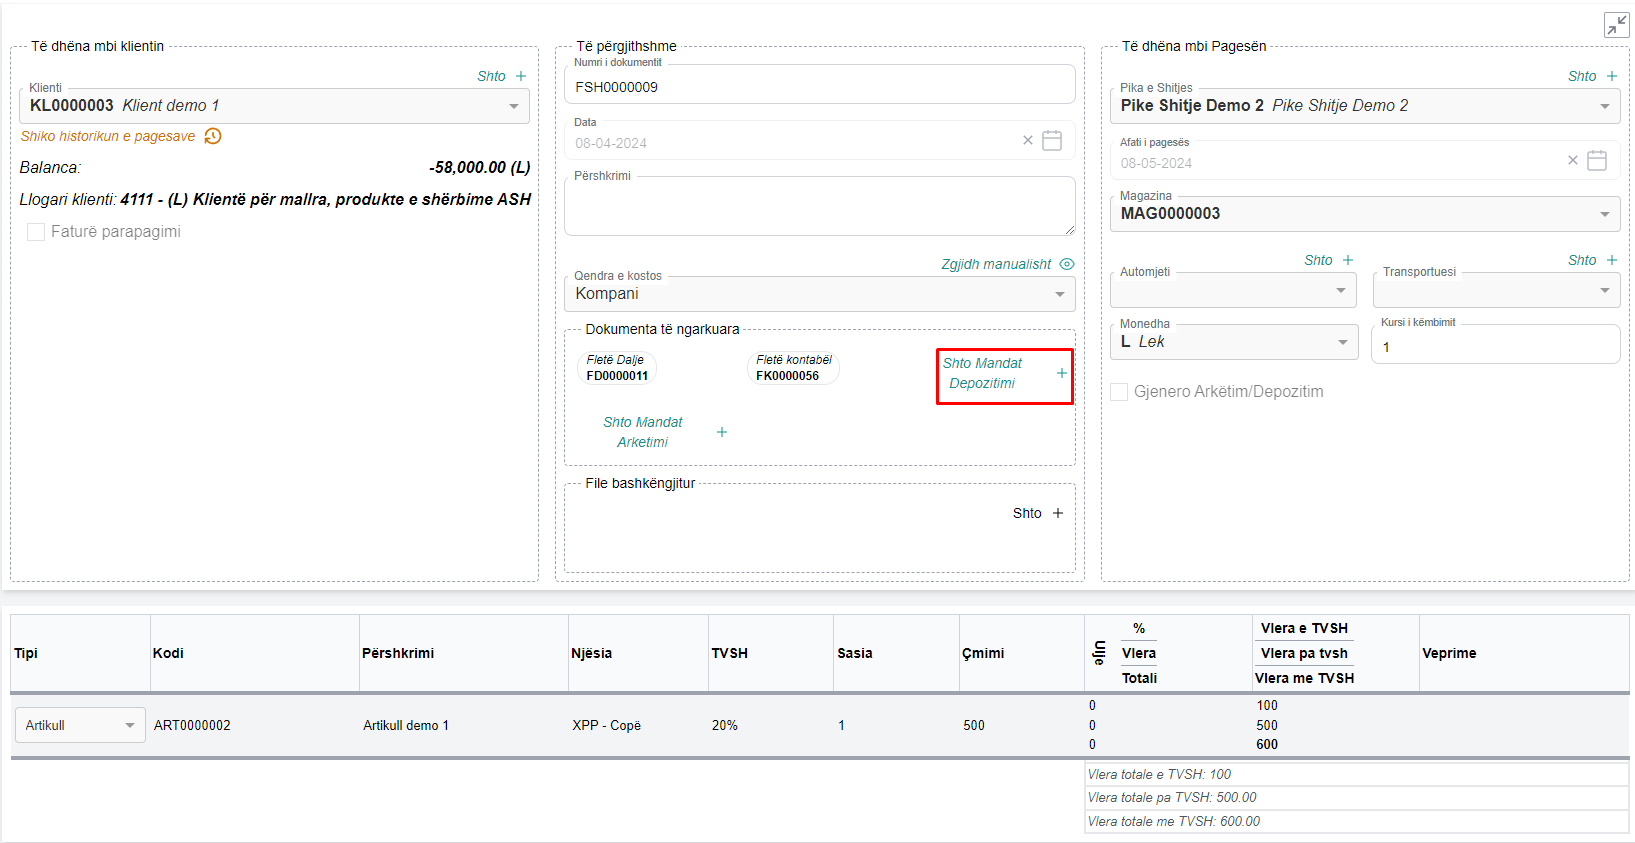Check the Gjenero Arkëtim/Depozitim box
This screenshot has height=843, width=1635.
(1119, 392)
